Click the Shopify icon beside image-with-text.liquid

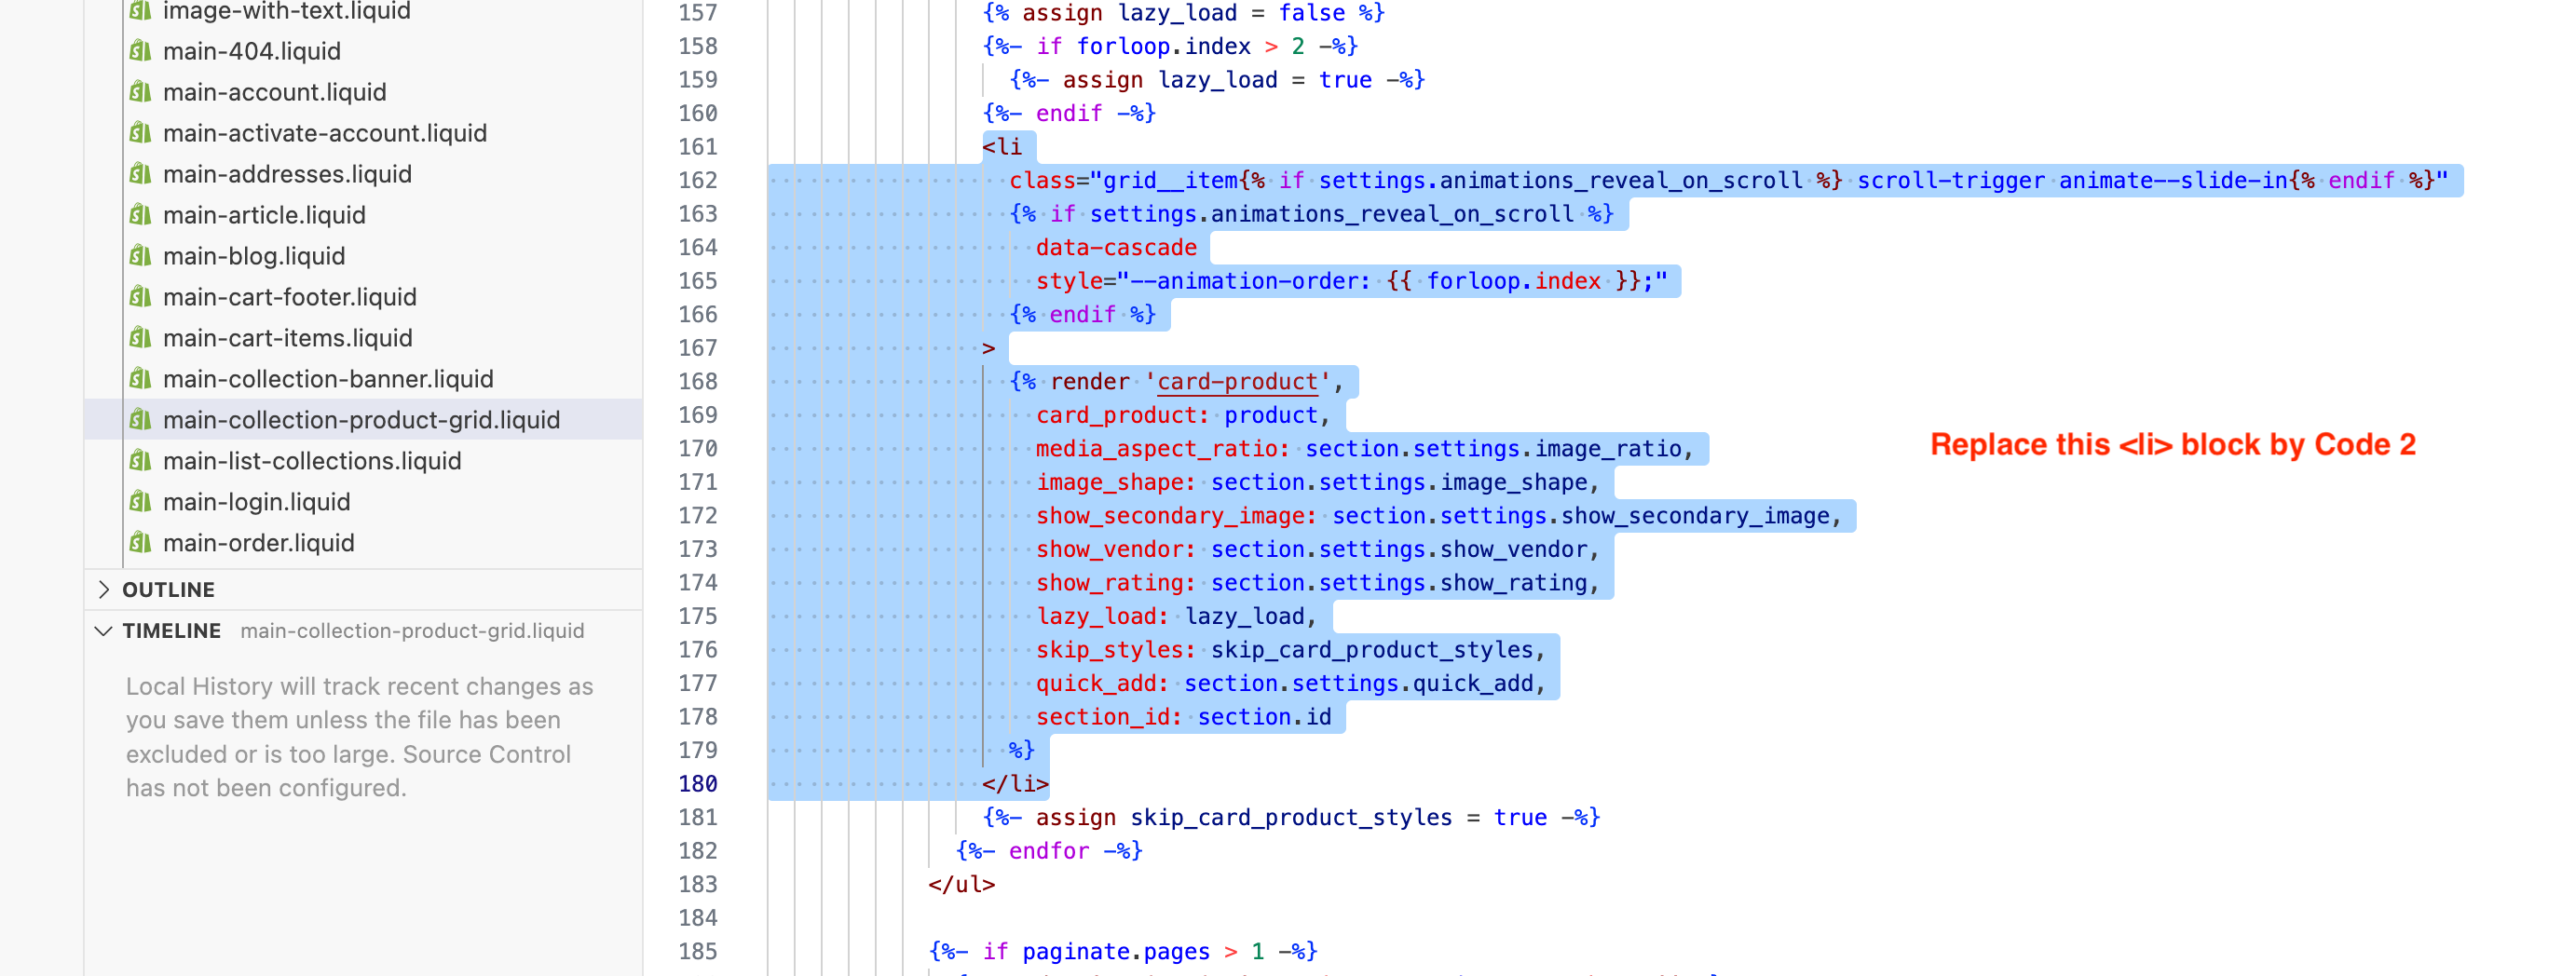tap(141, 11)
